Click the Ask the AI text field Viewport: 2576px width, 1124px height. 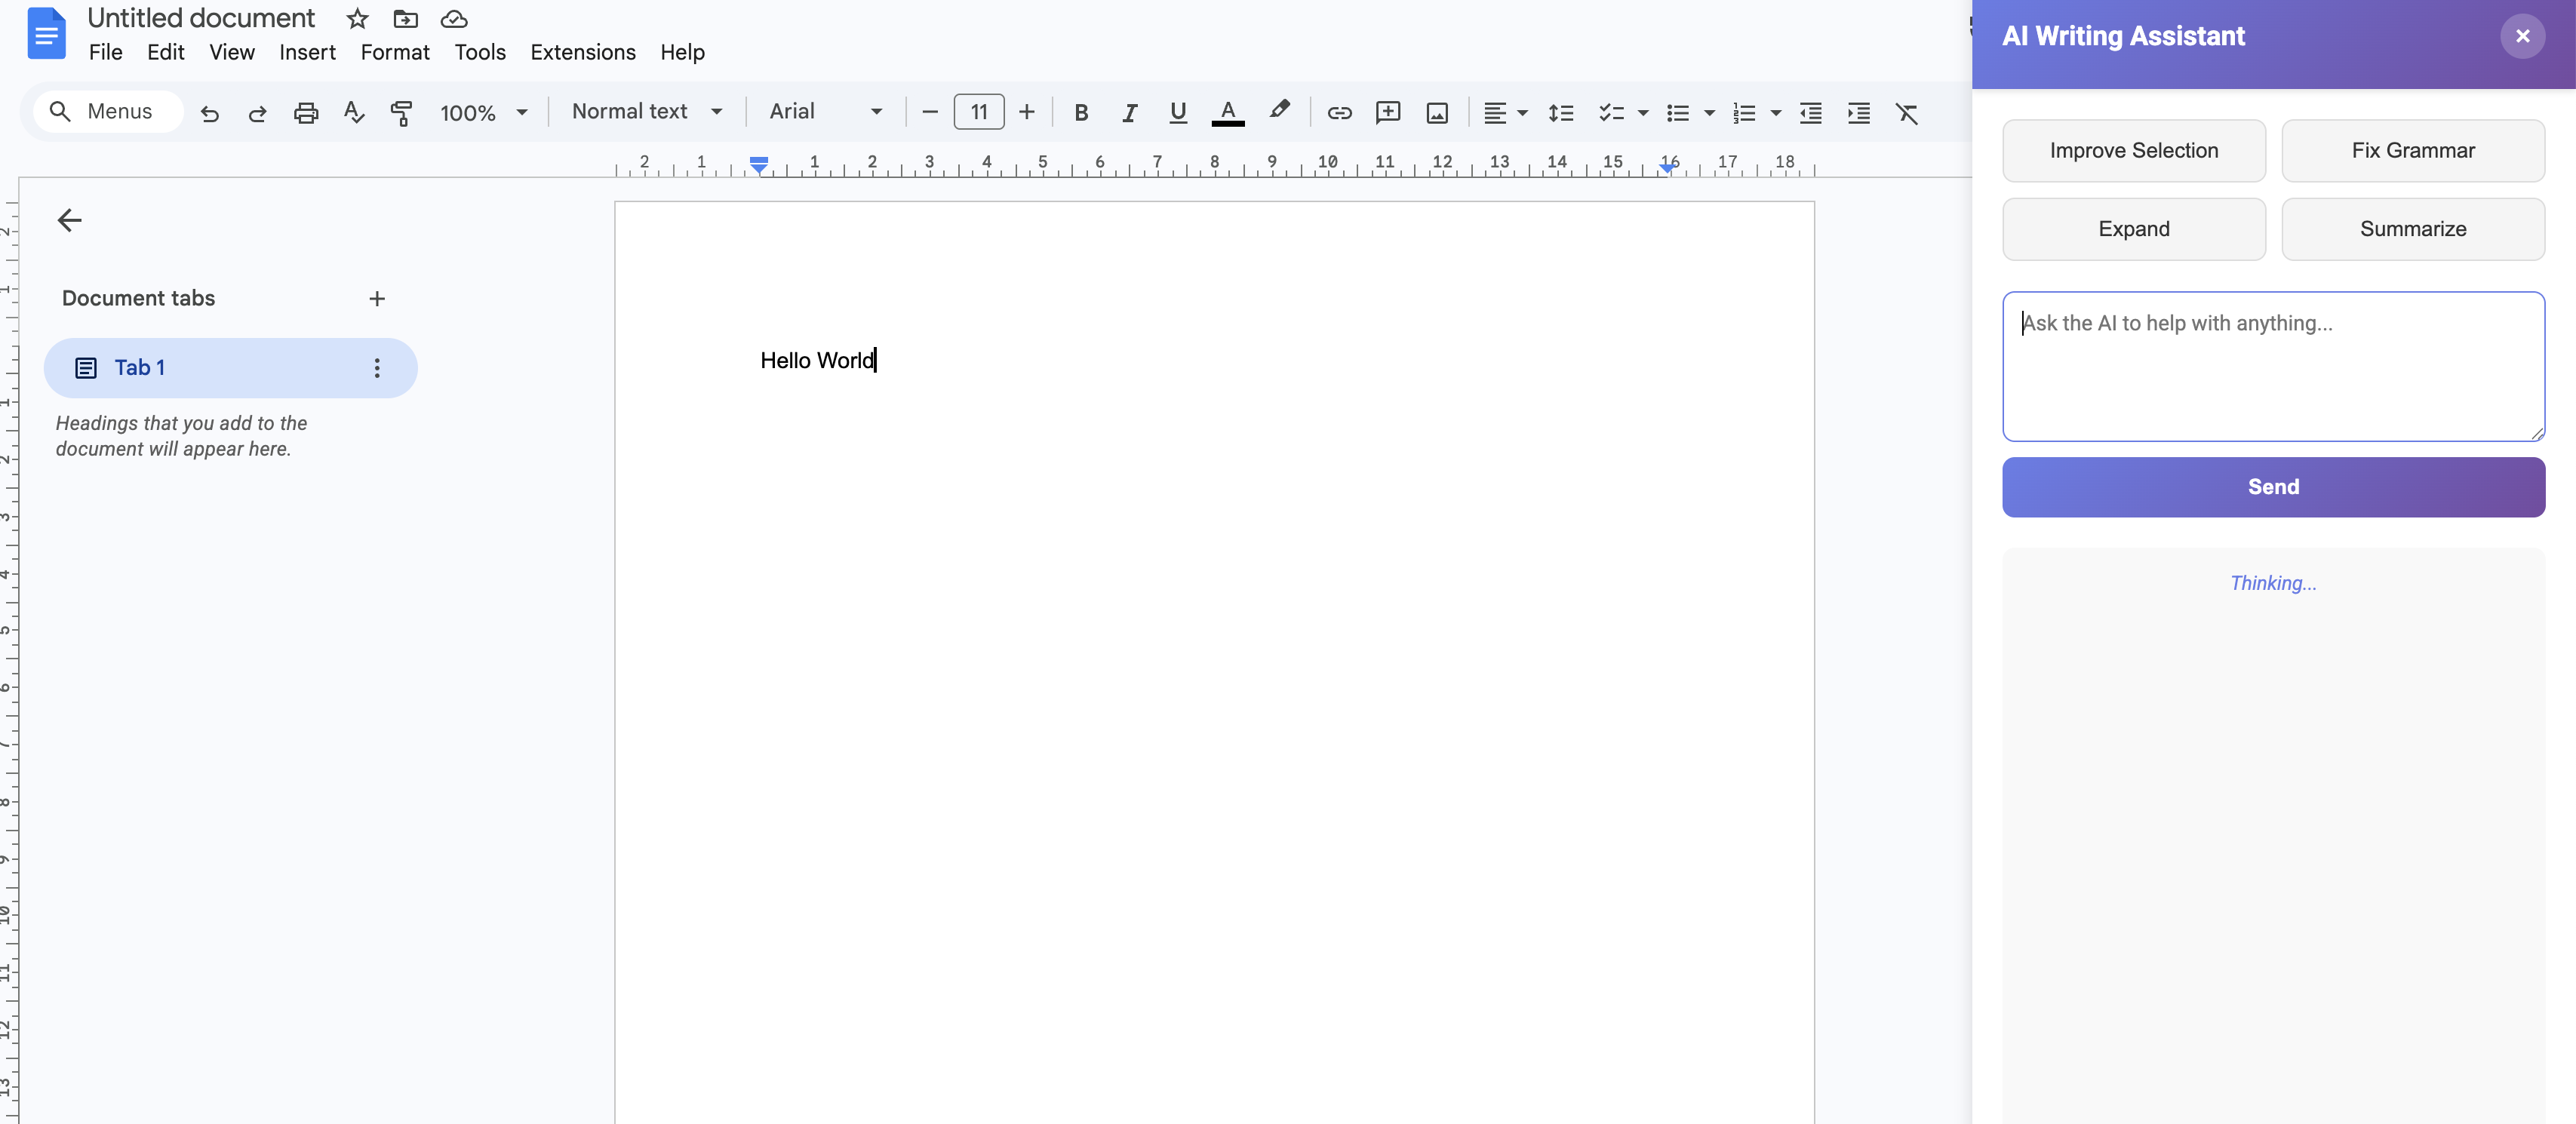pyautogui.click(x=2272, y=366)
